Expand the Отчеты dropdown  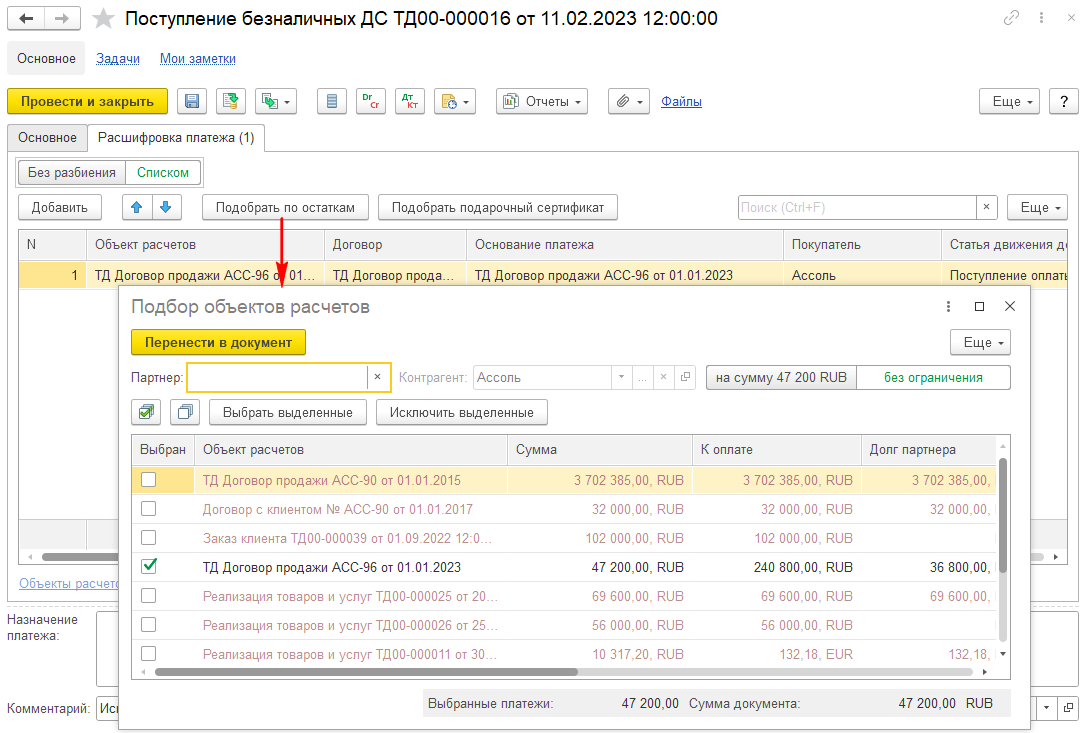(541, 101)
